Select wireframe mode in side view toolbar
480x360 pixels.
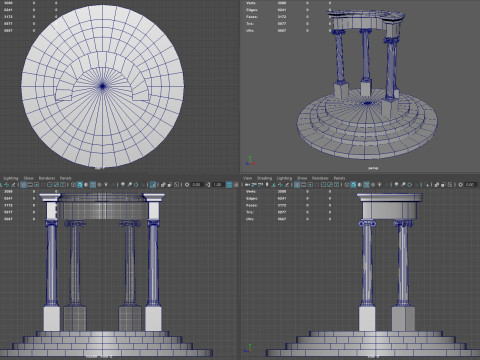click(347, 185)
